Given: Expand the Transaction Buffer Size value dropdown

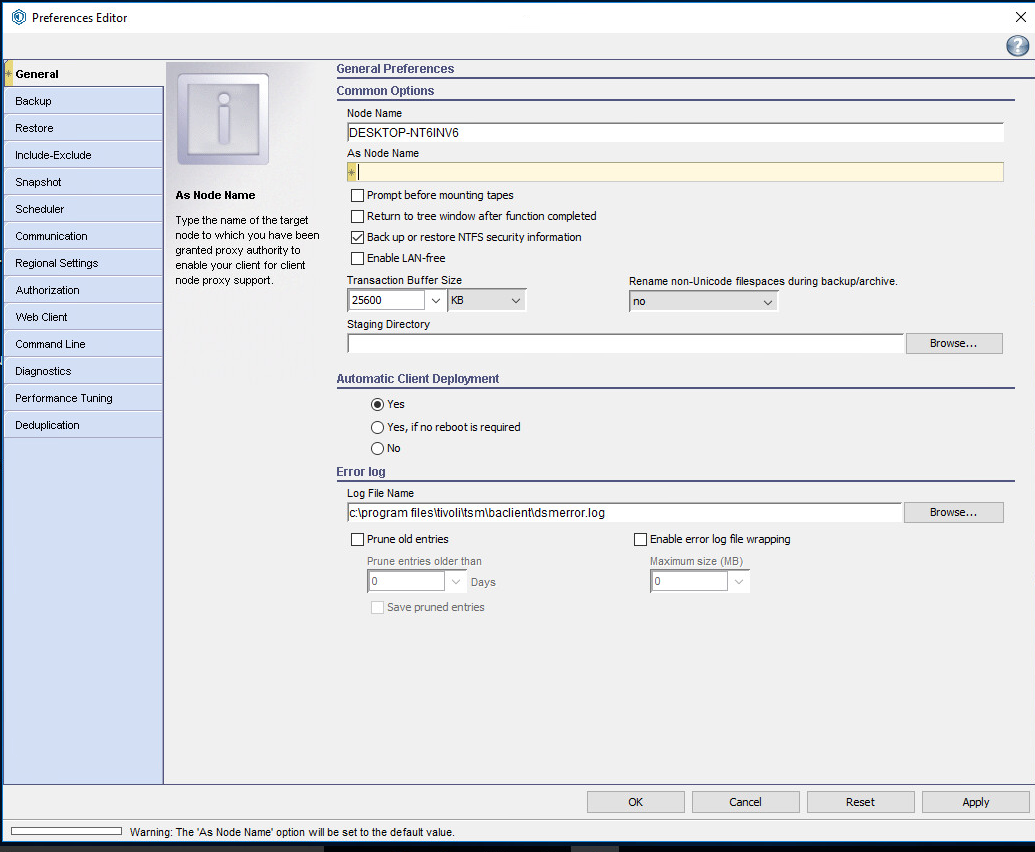Looking at the screenshot, I should (436, 300).
